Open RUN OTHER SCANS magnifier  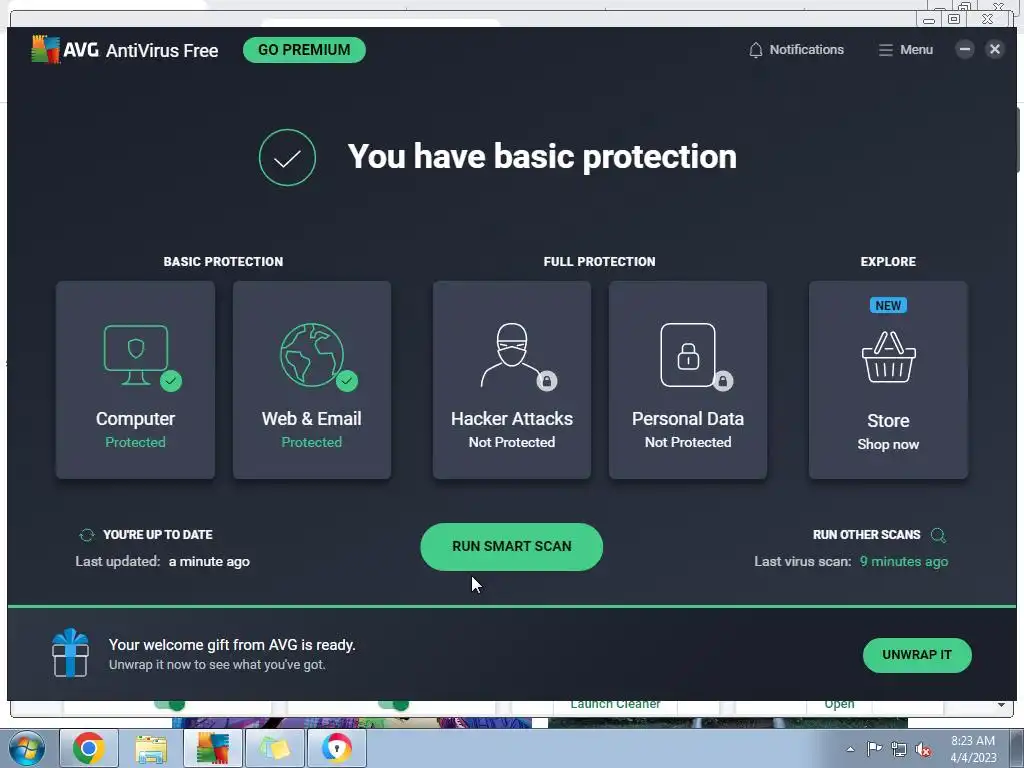[x=938, y=535]
